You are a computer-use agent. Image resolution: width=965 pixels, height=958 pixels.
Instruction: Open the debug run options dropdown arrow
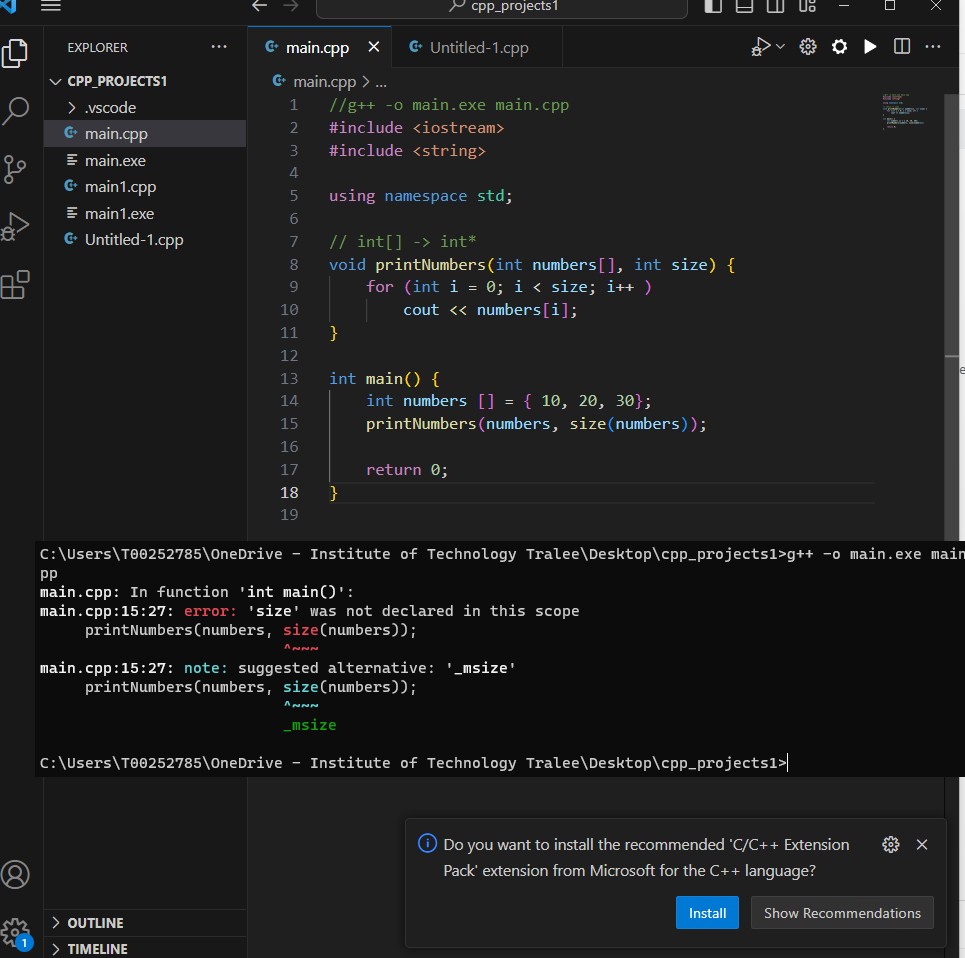pos(780,46)
